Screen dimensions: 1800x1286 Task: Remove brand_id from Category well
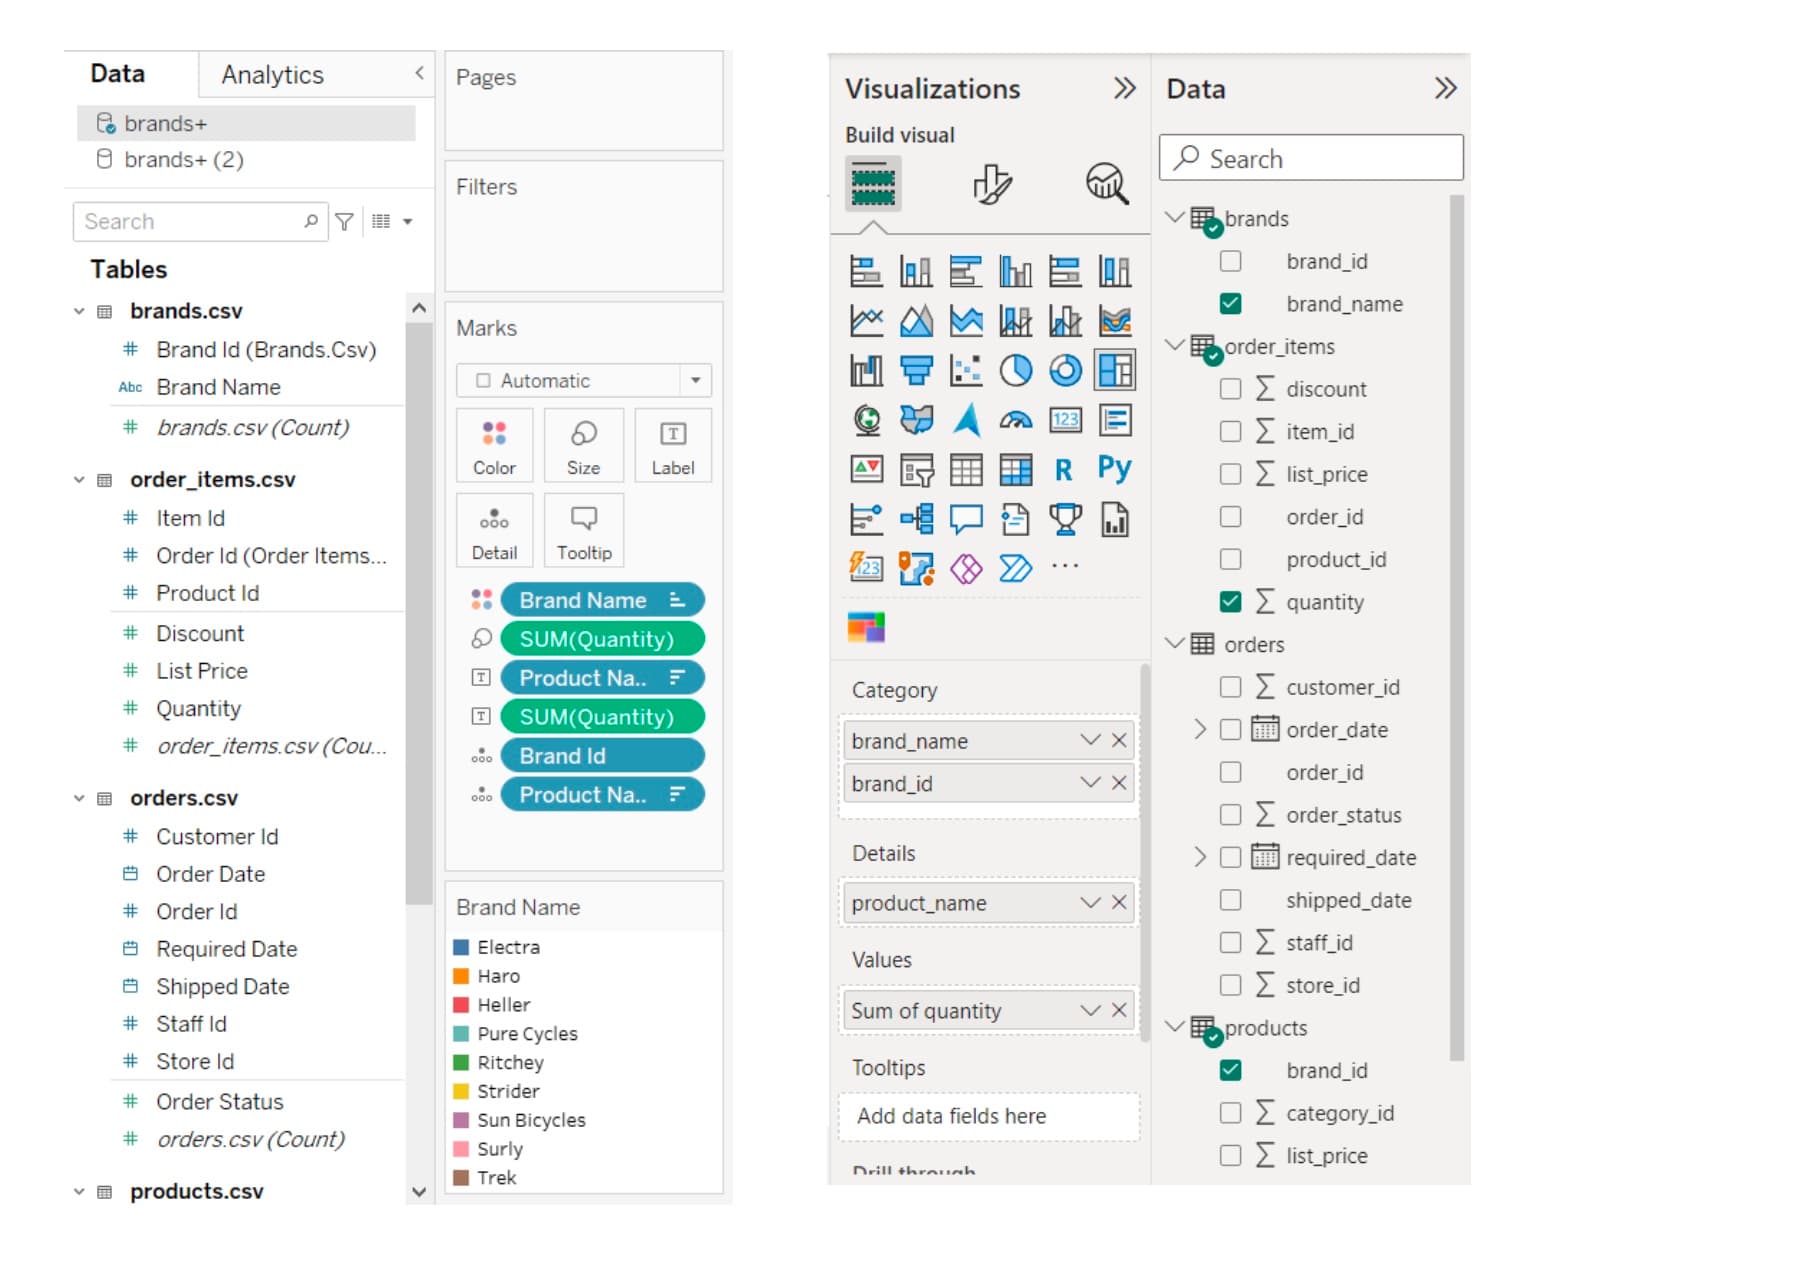(1119, 783)
